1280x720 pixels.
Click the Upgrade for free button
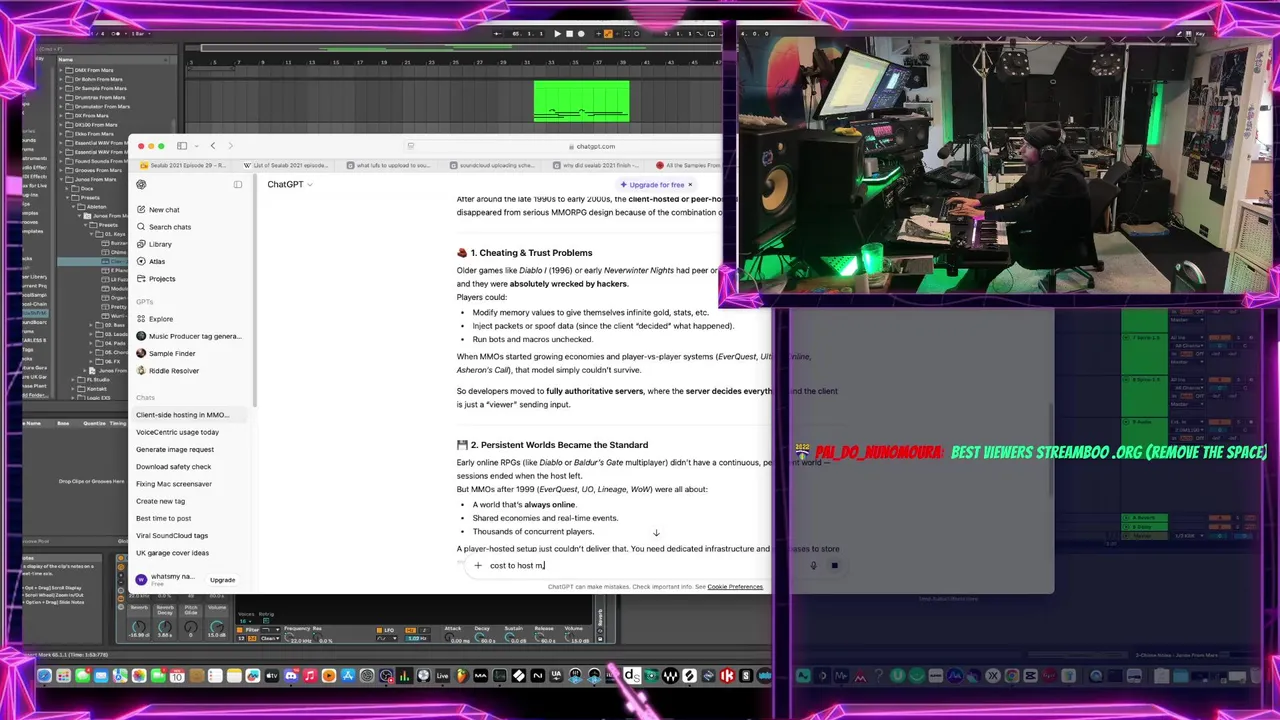653,185
